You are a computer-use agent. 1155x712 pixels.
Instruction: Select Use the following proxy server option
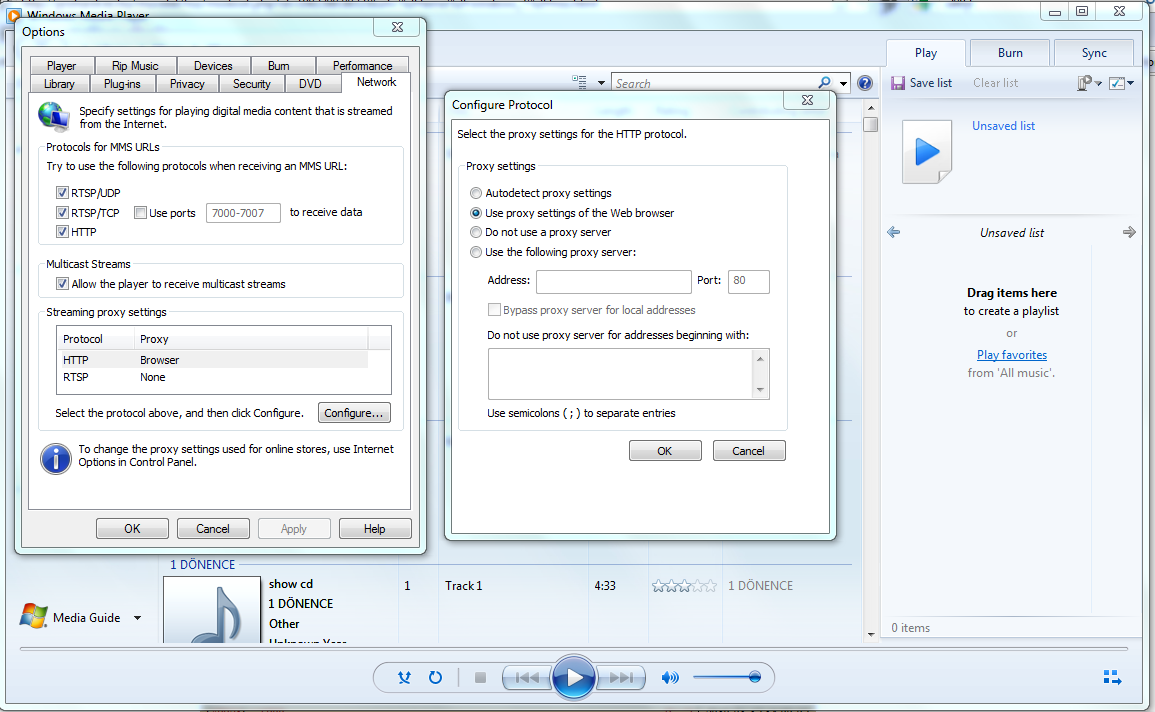point(476,252)
